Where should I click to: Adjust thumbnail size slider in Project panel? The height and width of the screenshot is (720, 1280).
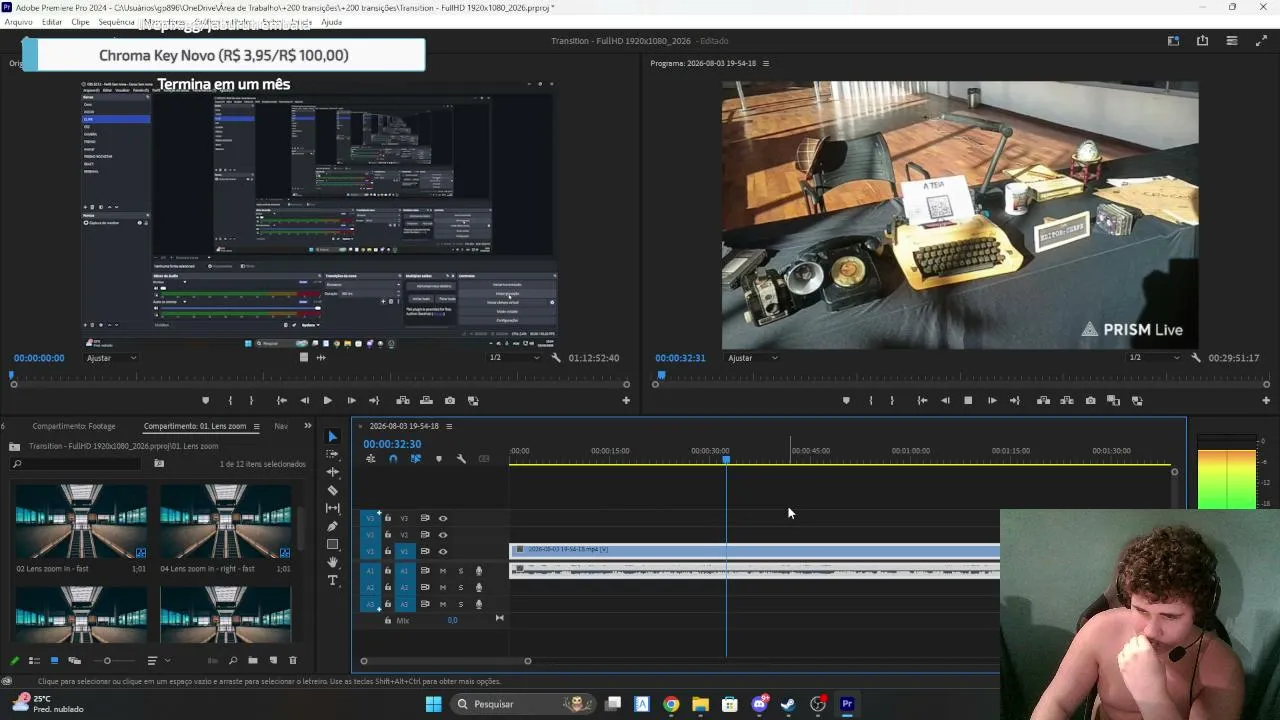[x=107, y=660]
